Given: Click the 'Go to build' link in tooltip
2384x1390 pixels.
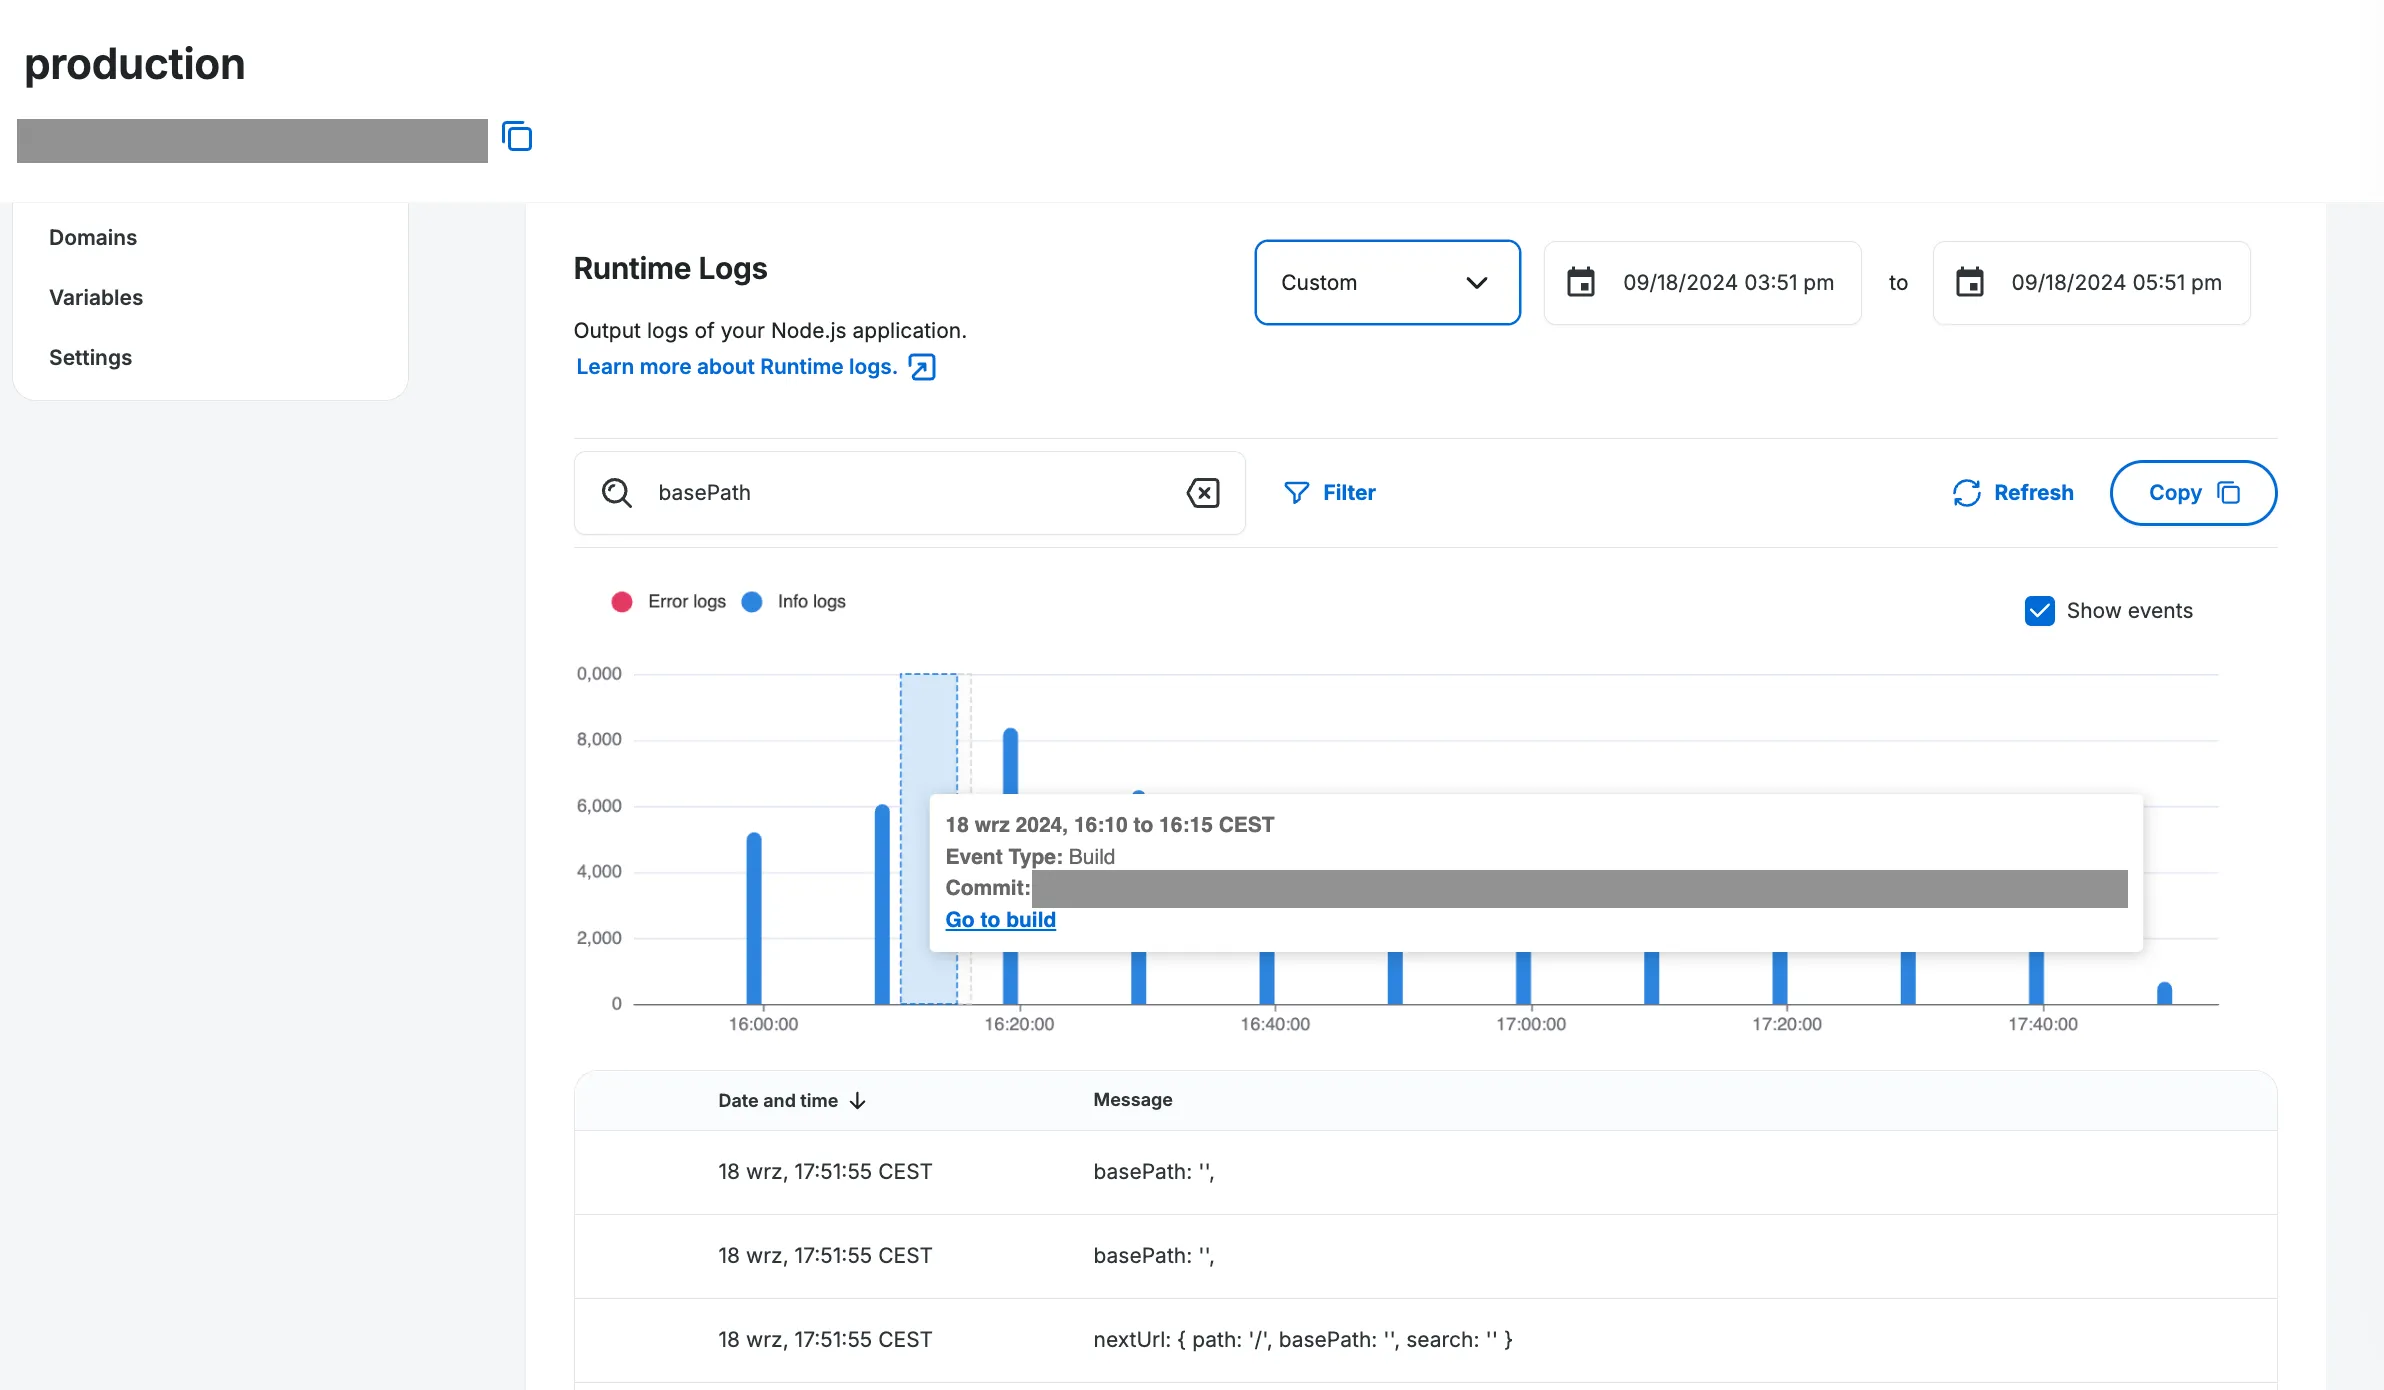Looking at the screenshot, I should coord(999,918).
